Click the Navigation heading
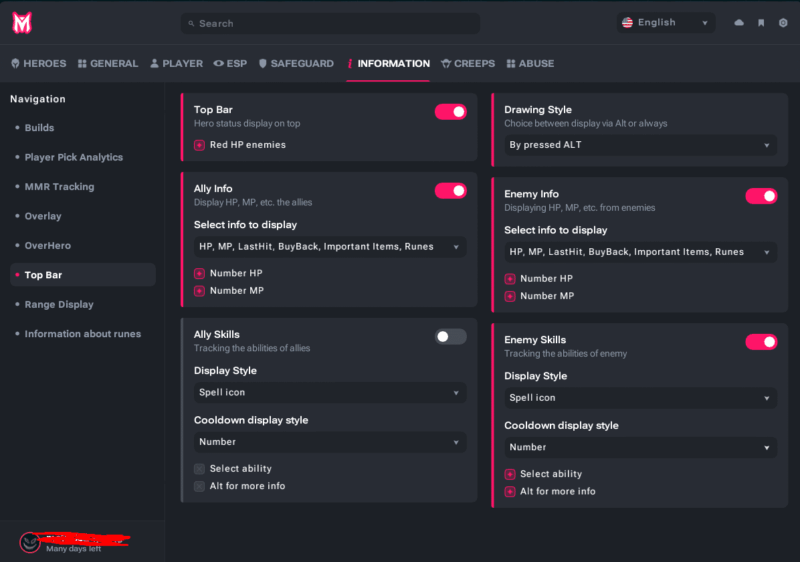 coord(38,99)
